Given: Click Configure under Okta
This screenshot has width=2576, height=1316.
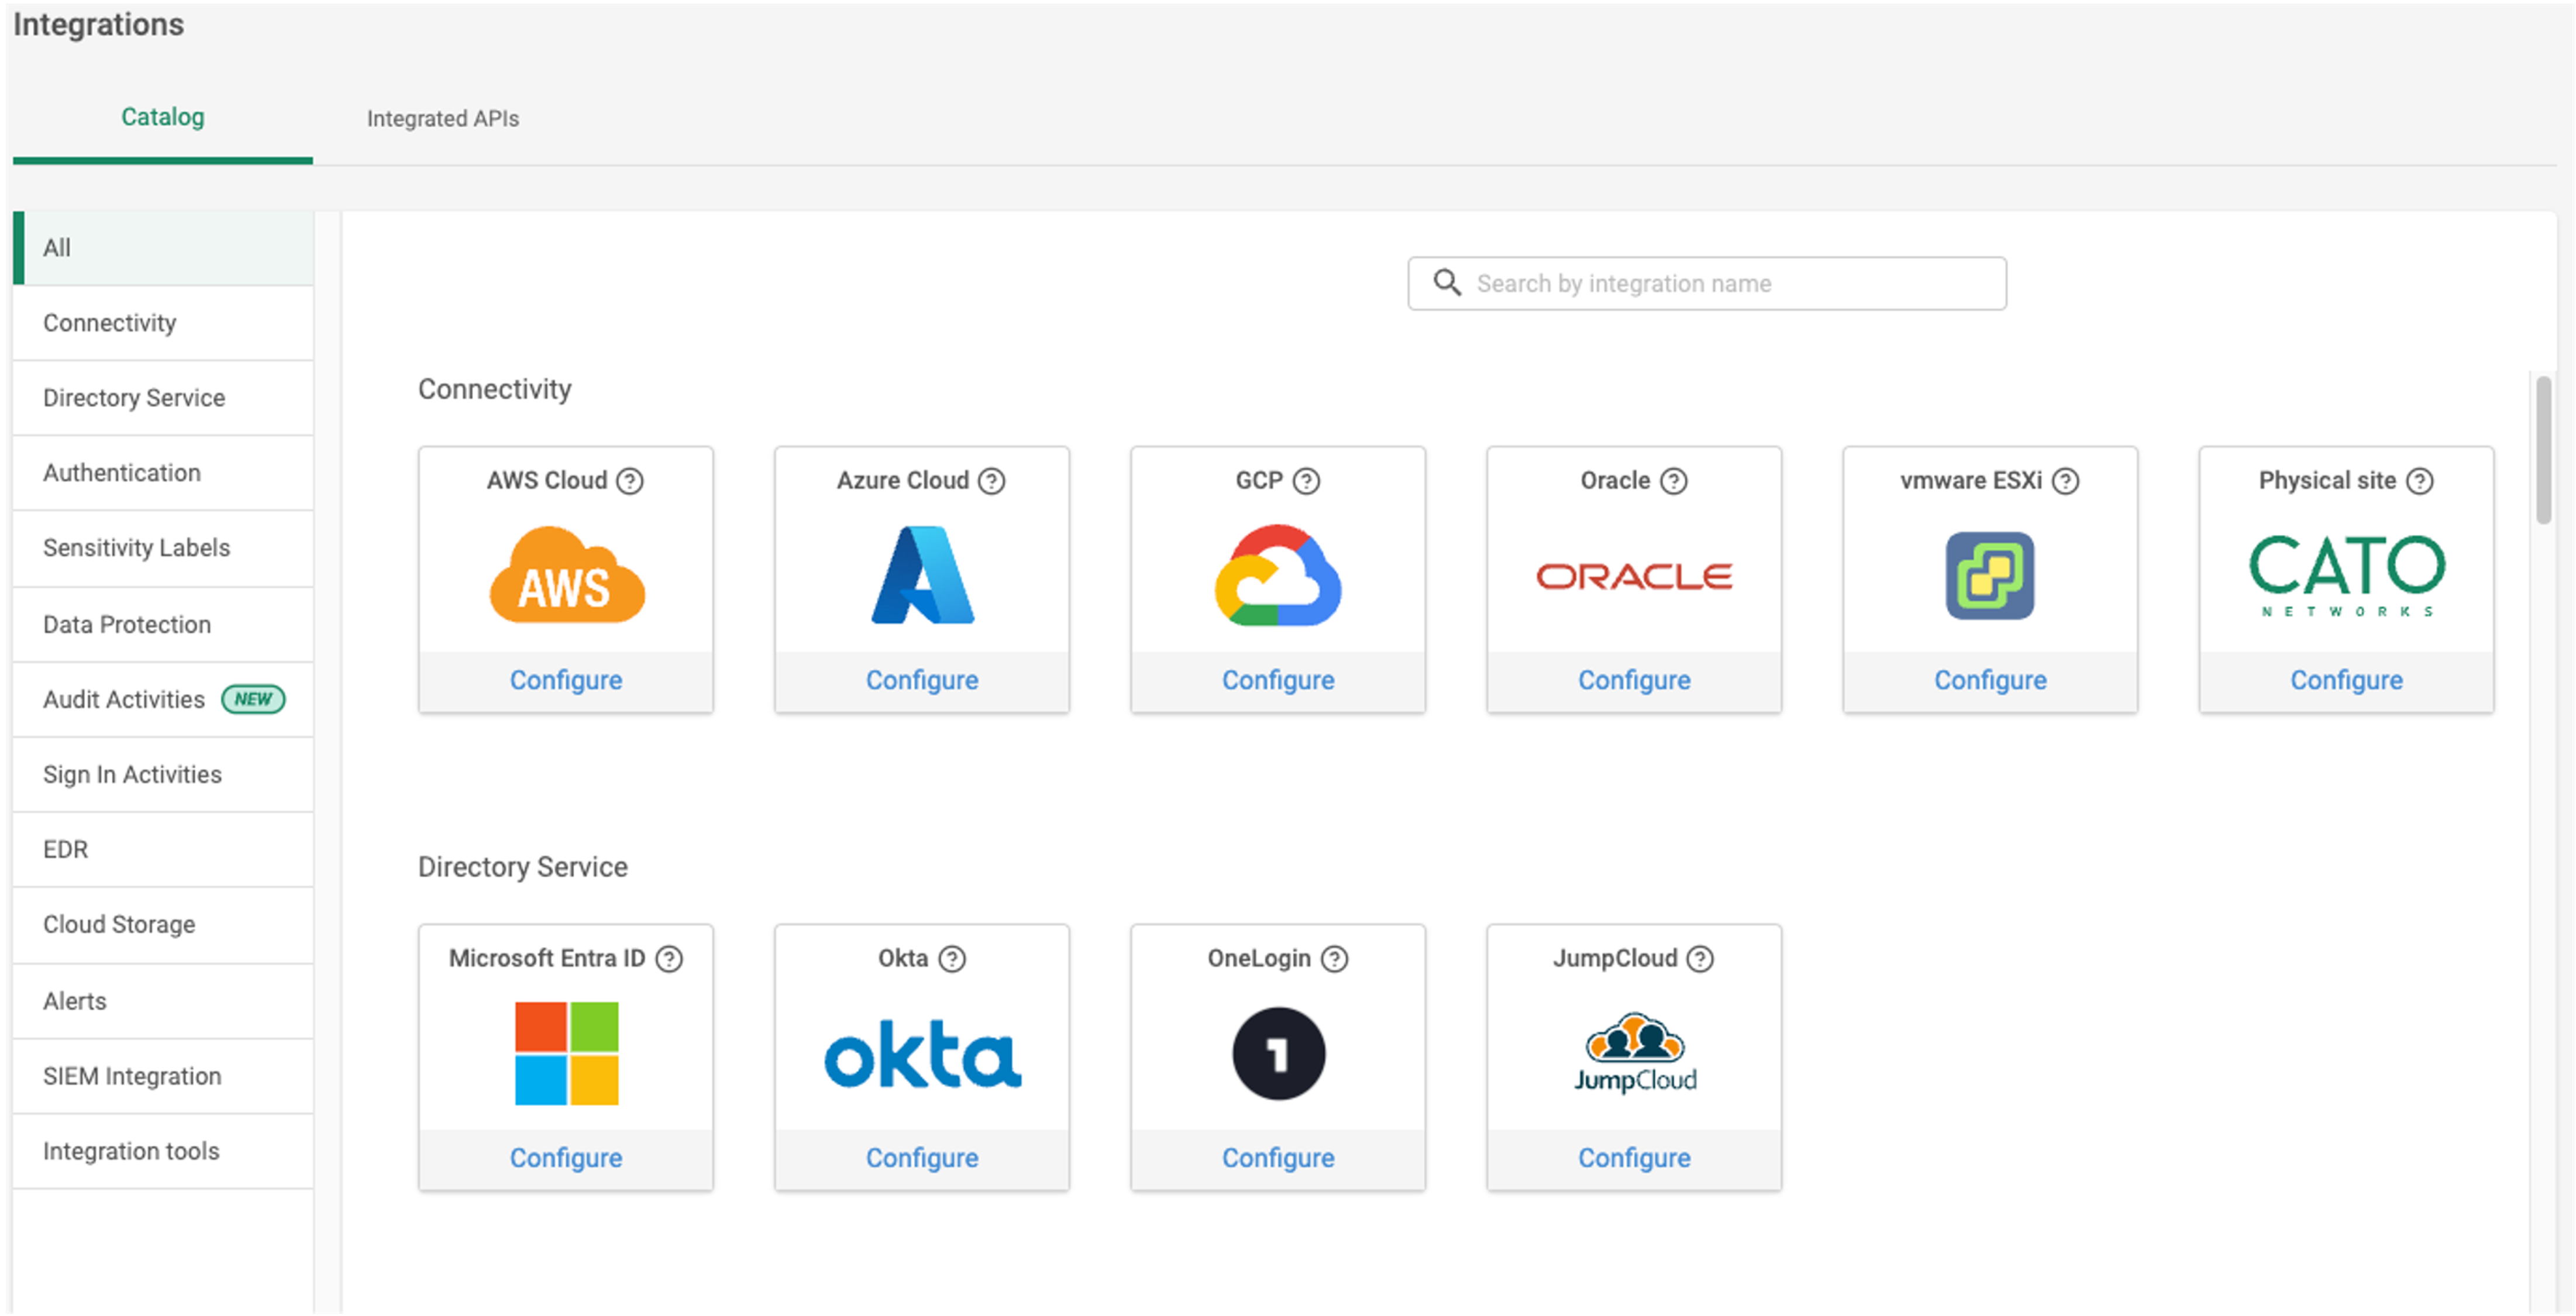Looking at the screenshot, I should click(x=922, y=1158).
